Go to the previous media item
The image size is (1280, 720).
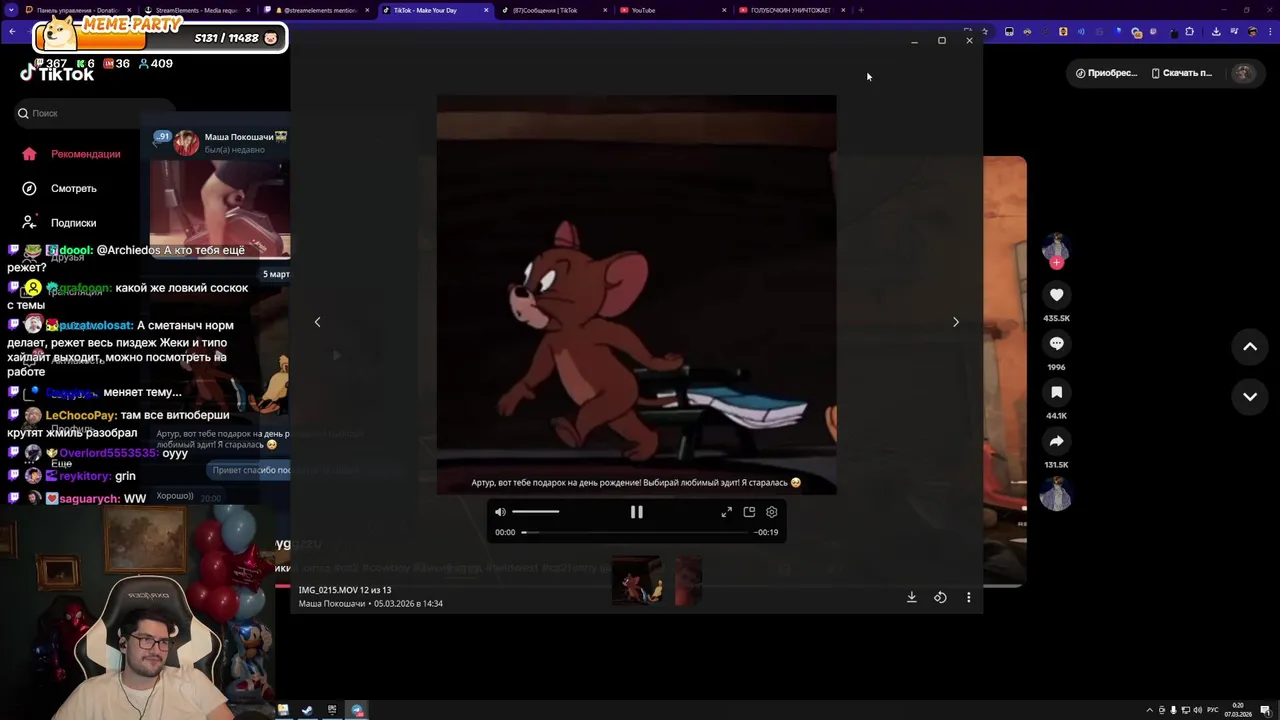[x=318, y=322]
